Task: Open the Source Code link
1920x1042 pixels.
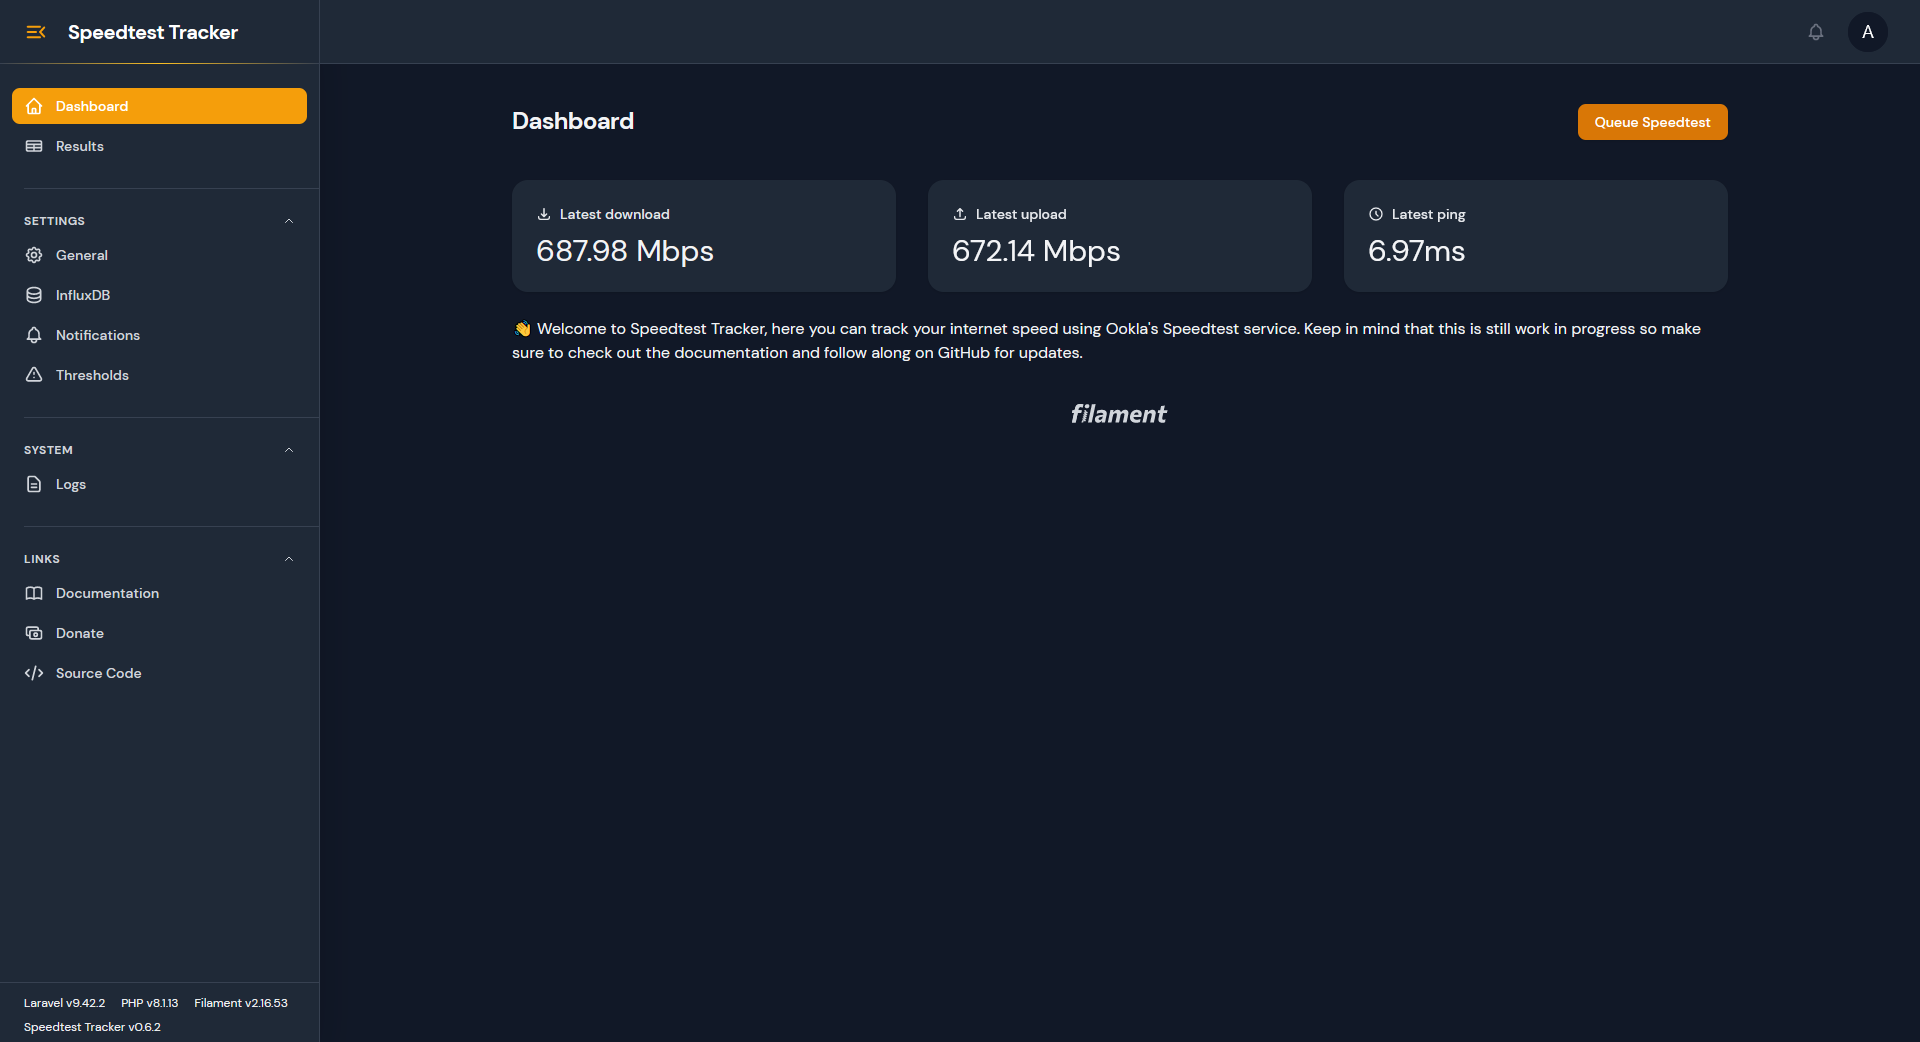Action: (x=159, y=673)
